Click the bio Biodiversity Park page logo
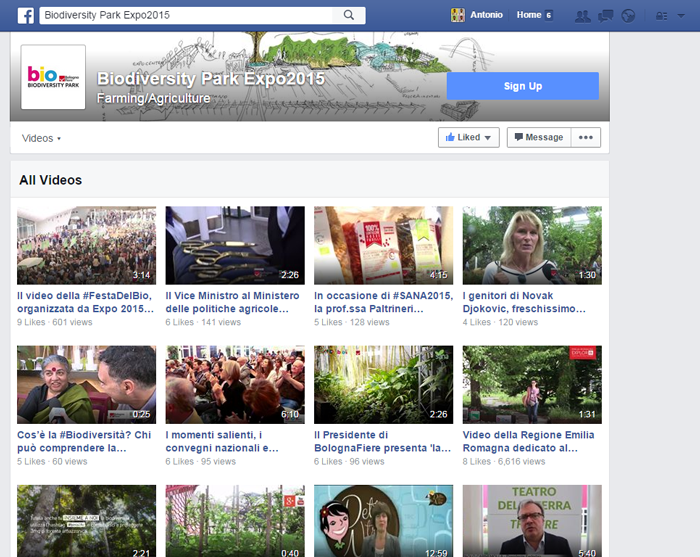 (x=53, y=77)
